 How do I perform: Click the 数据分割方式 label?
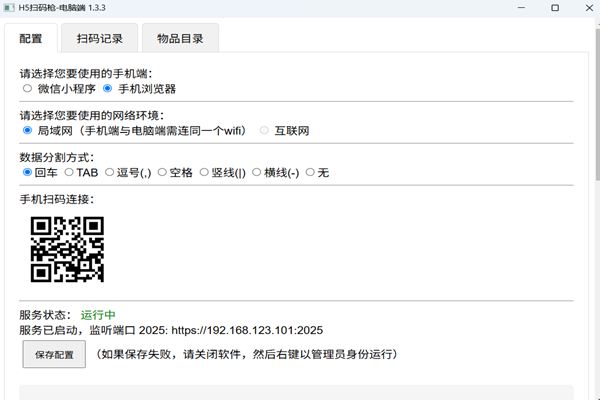coord(57,157)
